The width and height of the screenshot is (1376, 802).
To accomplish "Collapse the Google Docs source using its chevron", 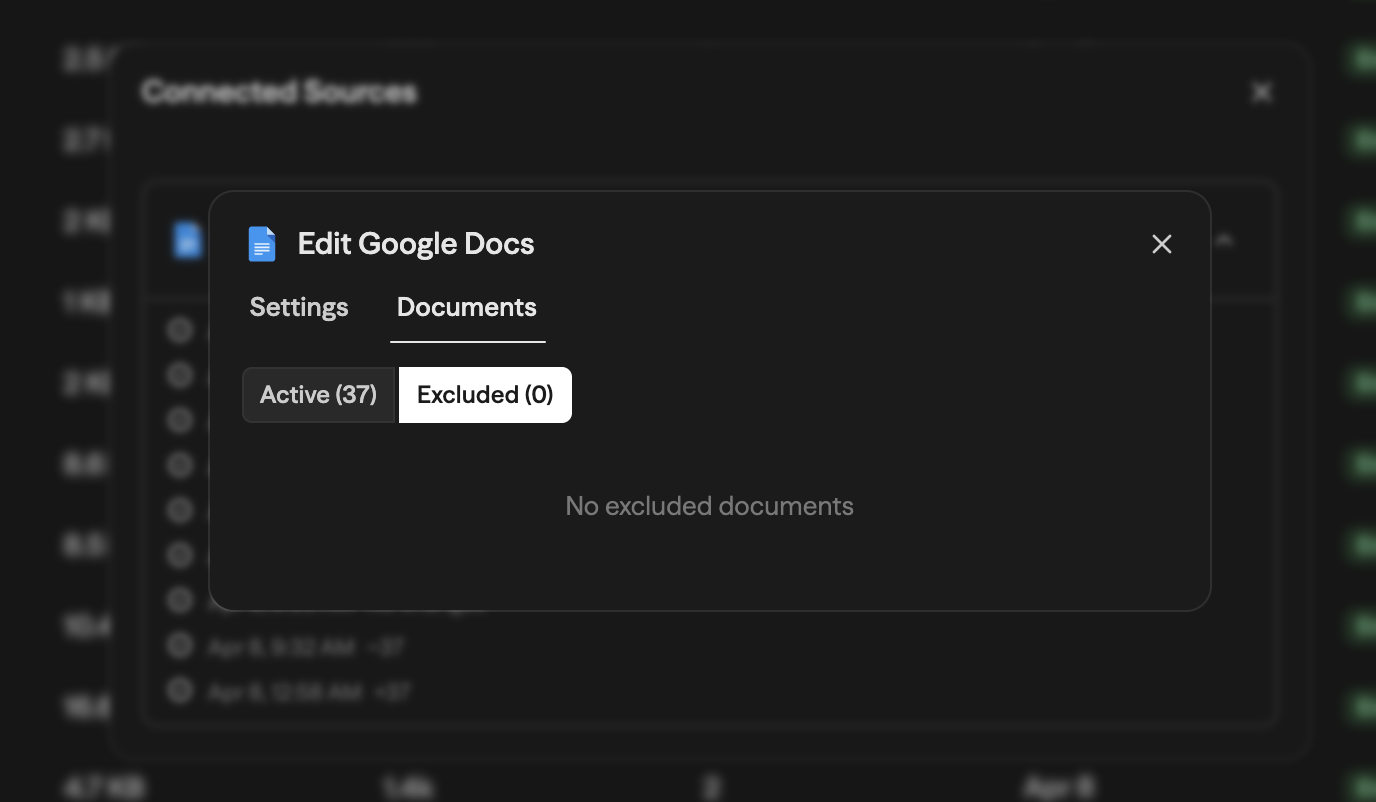I will [x=1224, y=240].
